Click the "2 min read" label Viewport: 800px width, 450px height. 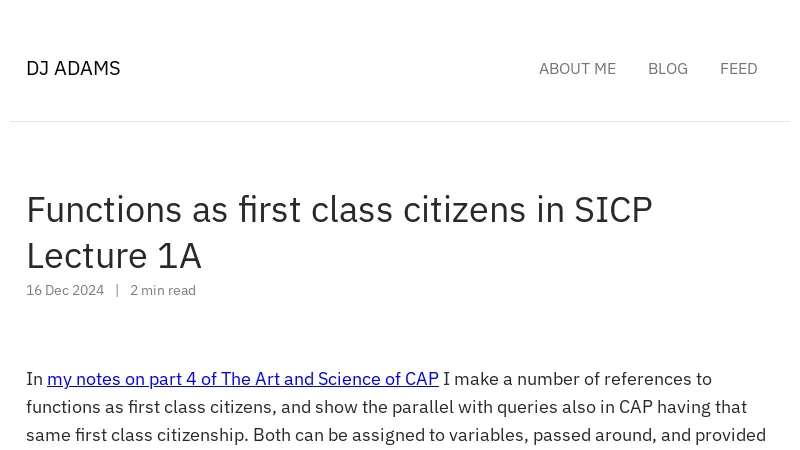coord(163,290)
